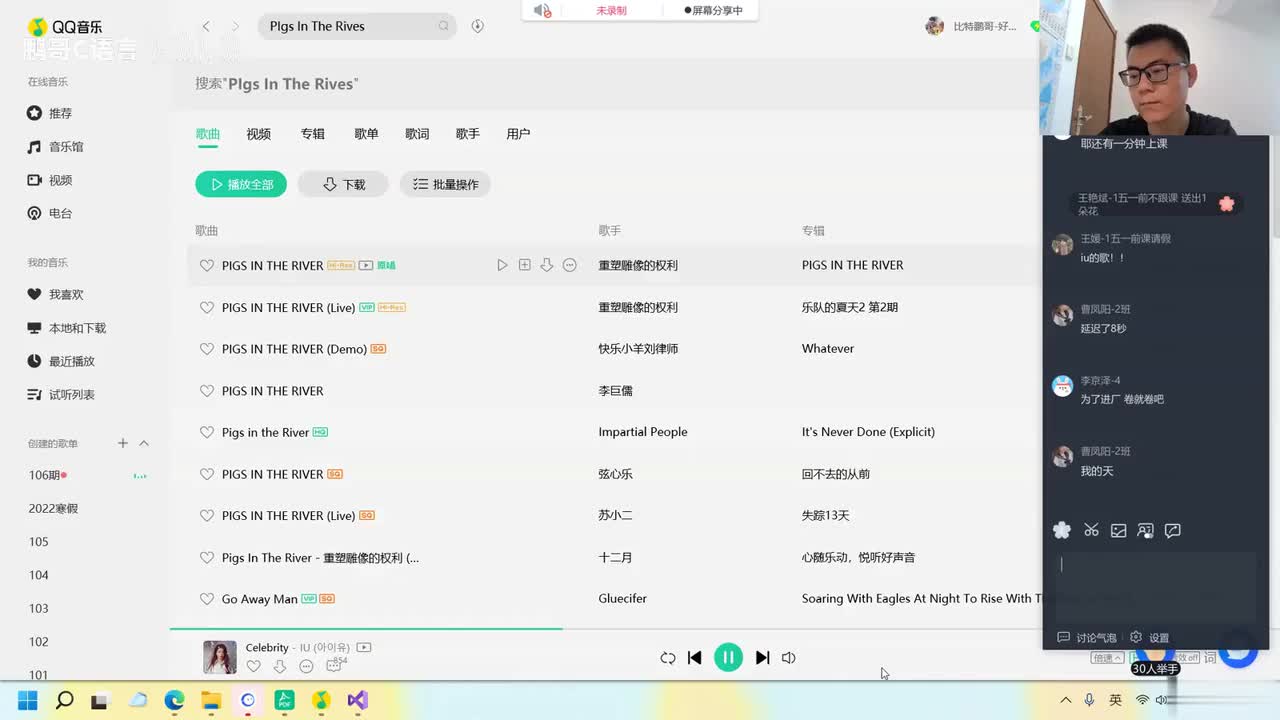Open the player volume icon
This screenshot has height=720, width=1280.
coord(789,658)
